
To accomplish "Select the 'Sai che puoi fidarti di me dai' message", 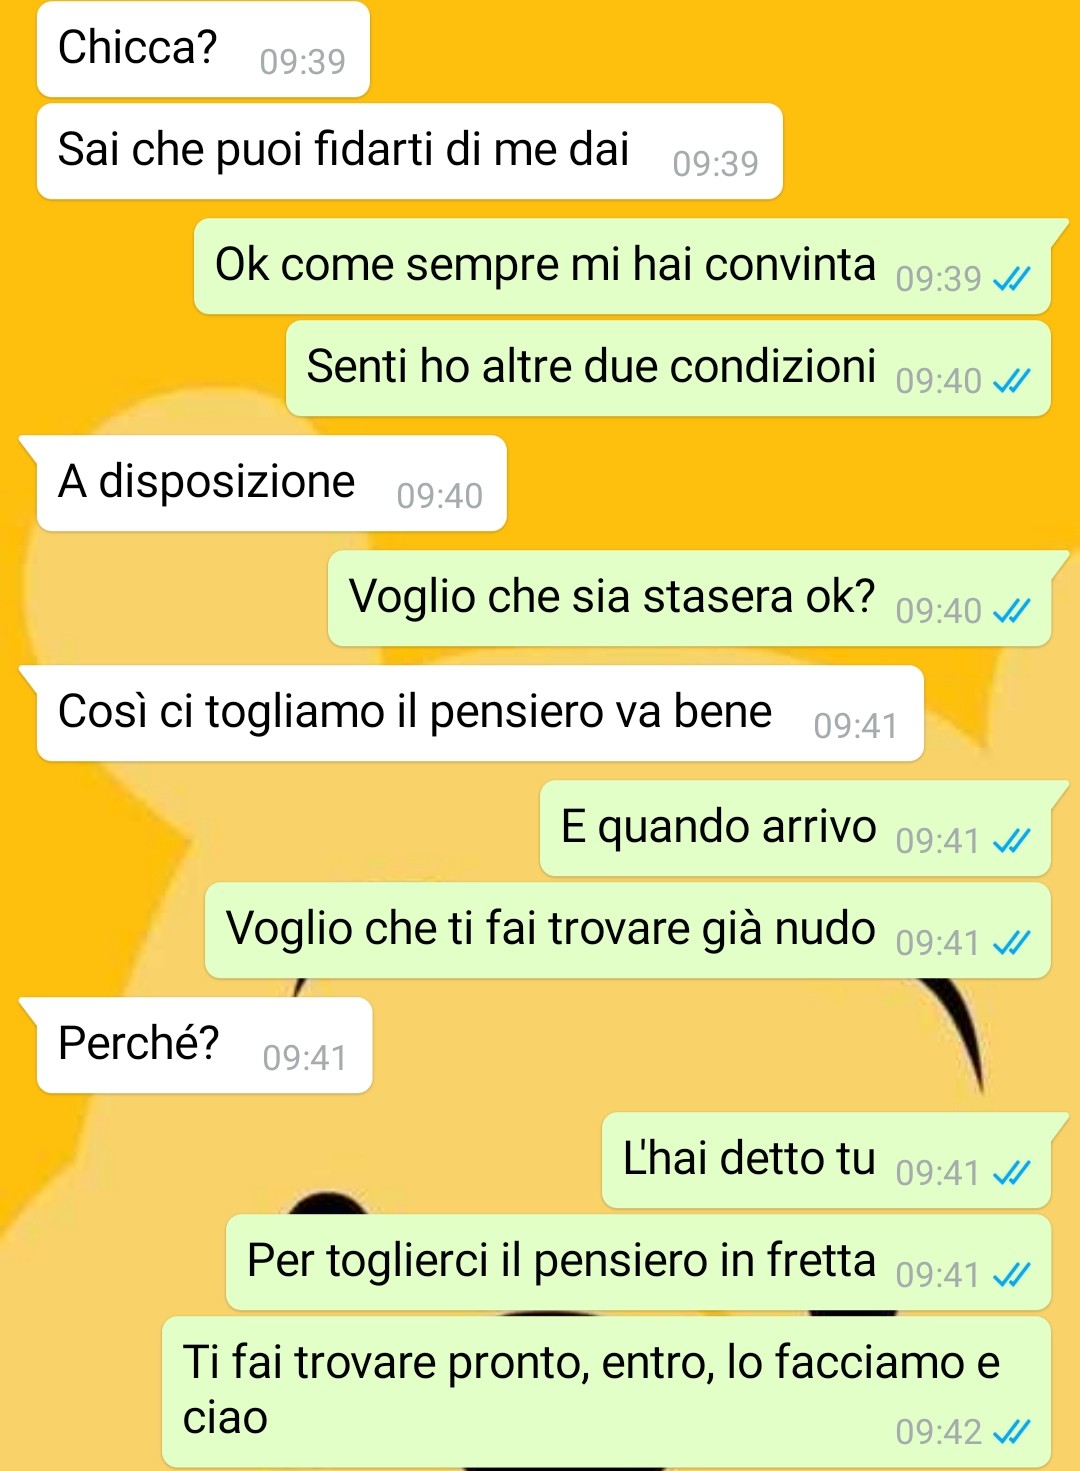I will click(x=409, y=151).
